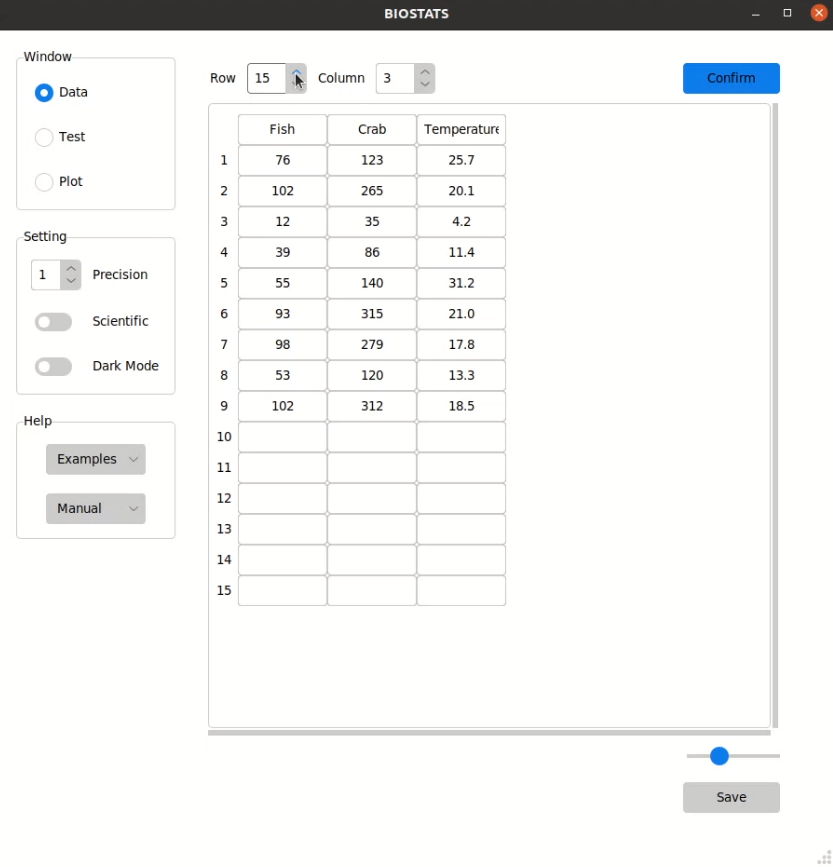
Task: Click the vertical scrollbar of the table
Action: point(775,415)
